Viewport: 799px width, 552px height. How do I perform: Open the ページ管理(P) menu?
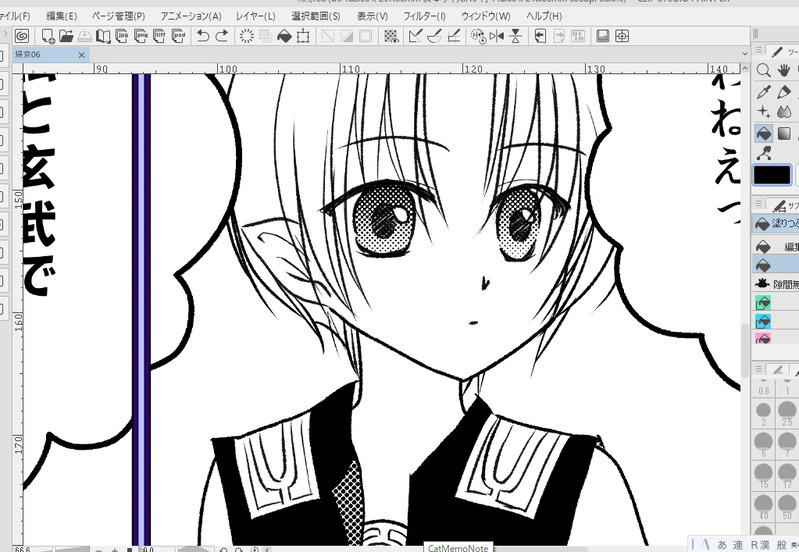[x=118, y=16]
